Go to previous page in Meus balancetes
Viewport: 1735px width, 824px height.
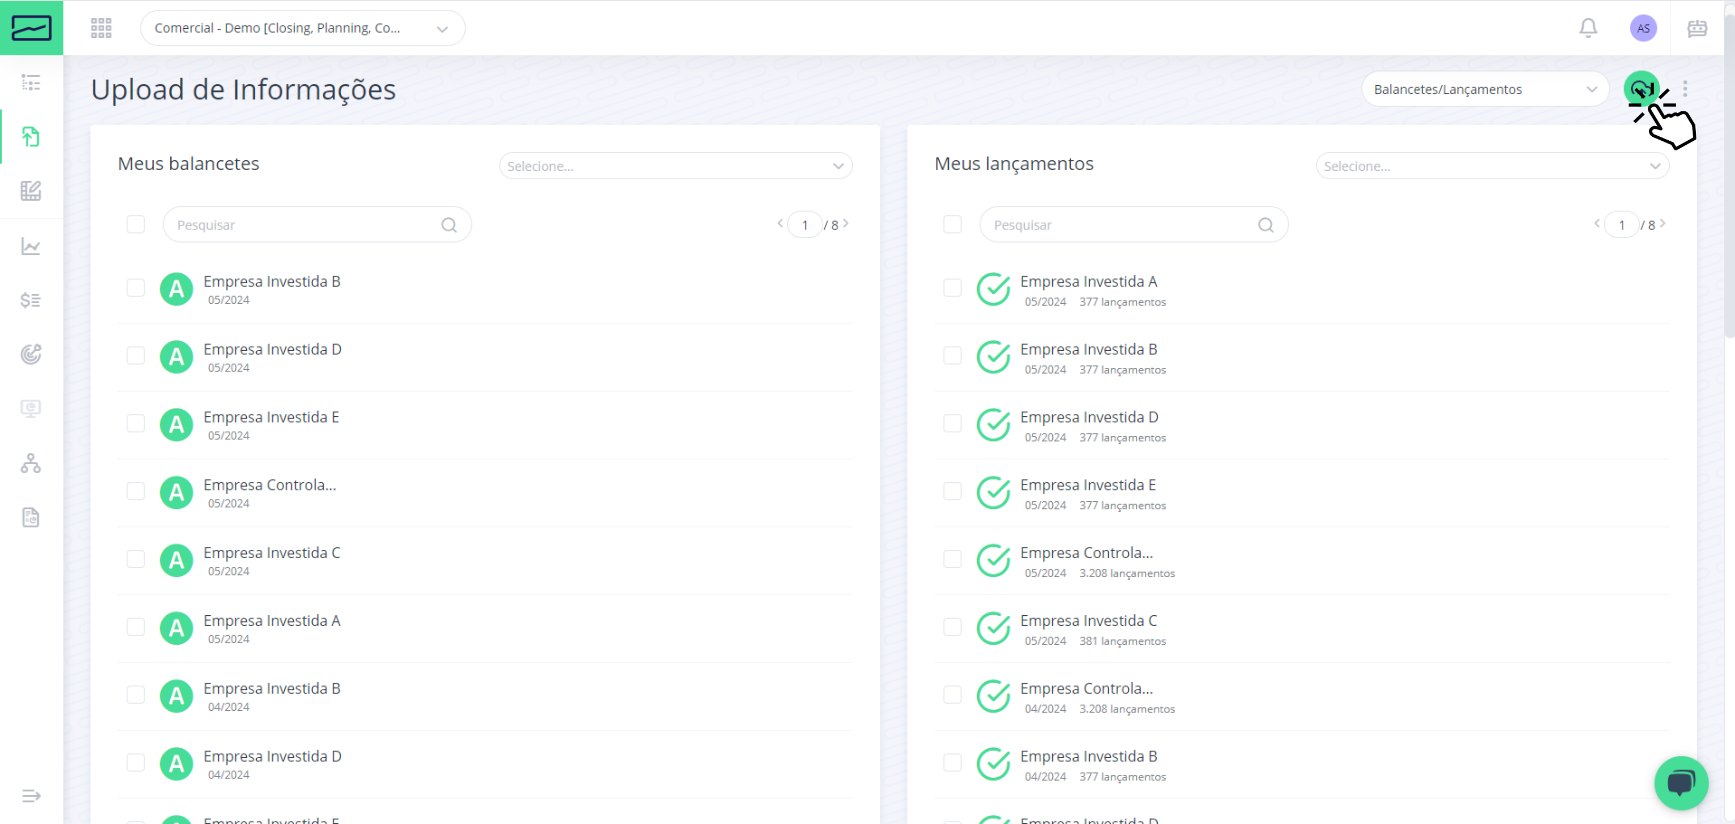pos(780,224)
